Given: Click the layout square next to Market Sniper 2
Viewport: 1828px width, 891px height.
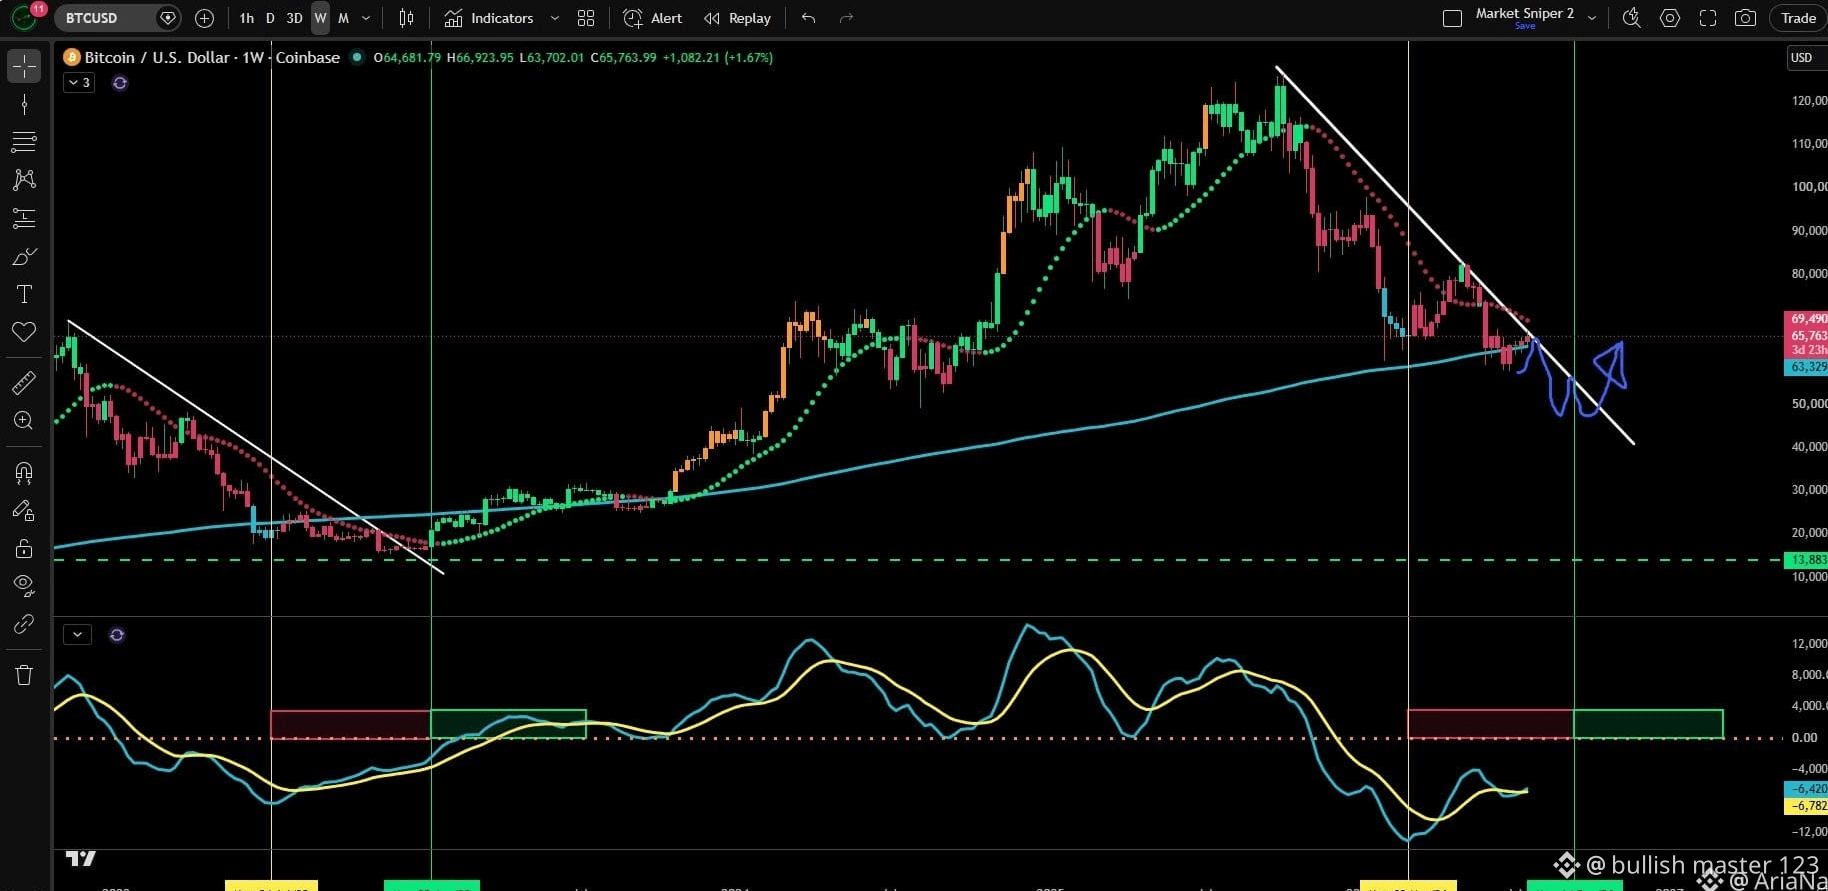Looking at the screenshot, I should pos(1452,18).
